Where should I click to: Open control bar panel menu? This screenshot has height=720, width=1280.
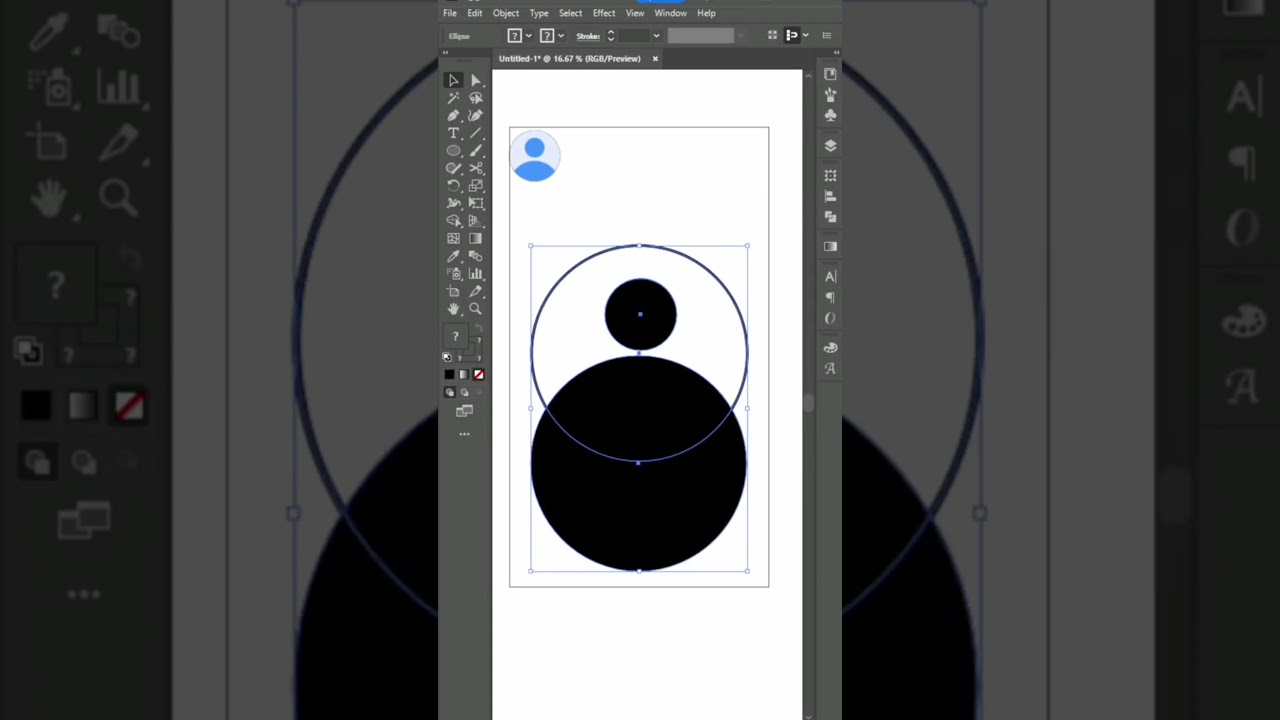[x=826, y=36]
